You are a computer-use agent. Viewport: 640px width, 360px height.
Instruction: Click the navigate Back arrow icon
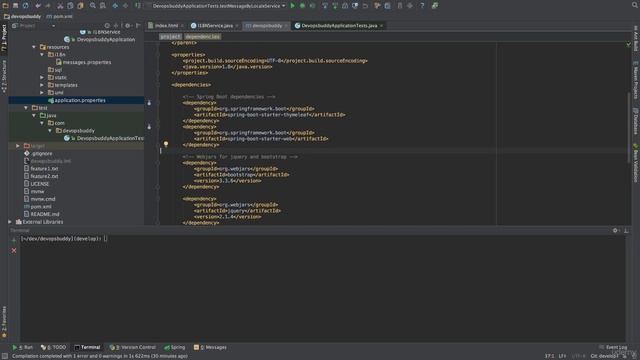(x=115, y=6)
